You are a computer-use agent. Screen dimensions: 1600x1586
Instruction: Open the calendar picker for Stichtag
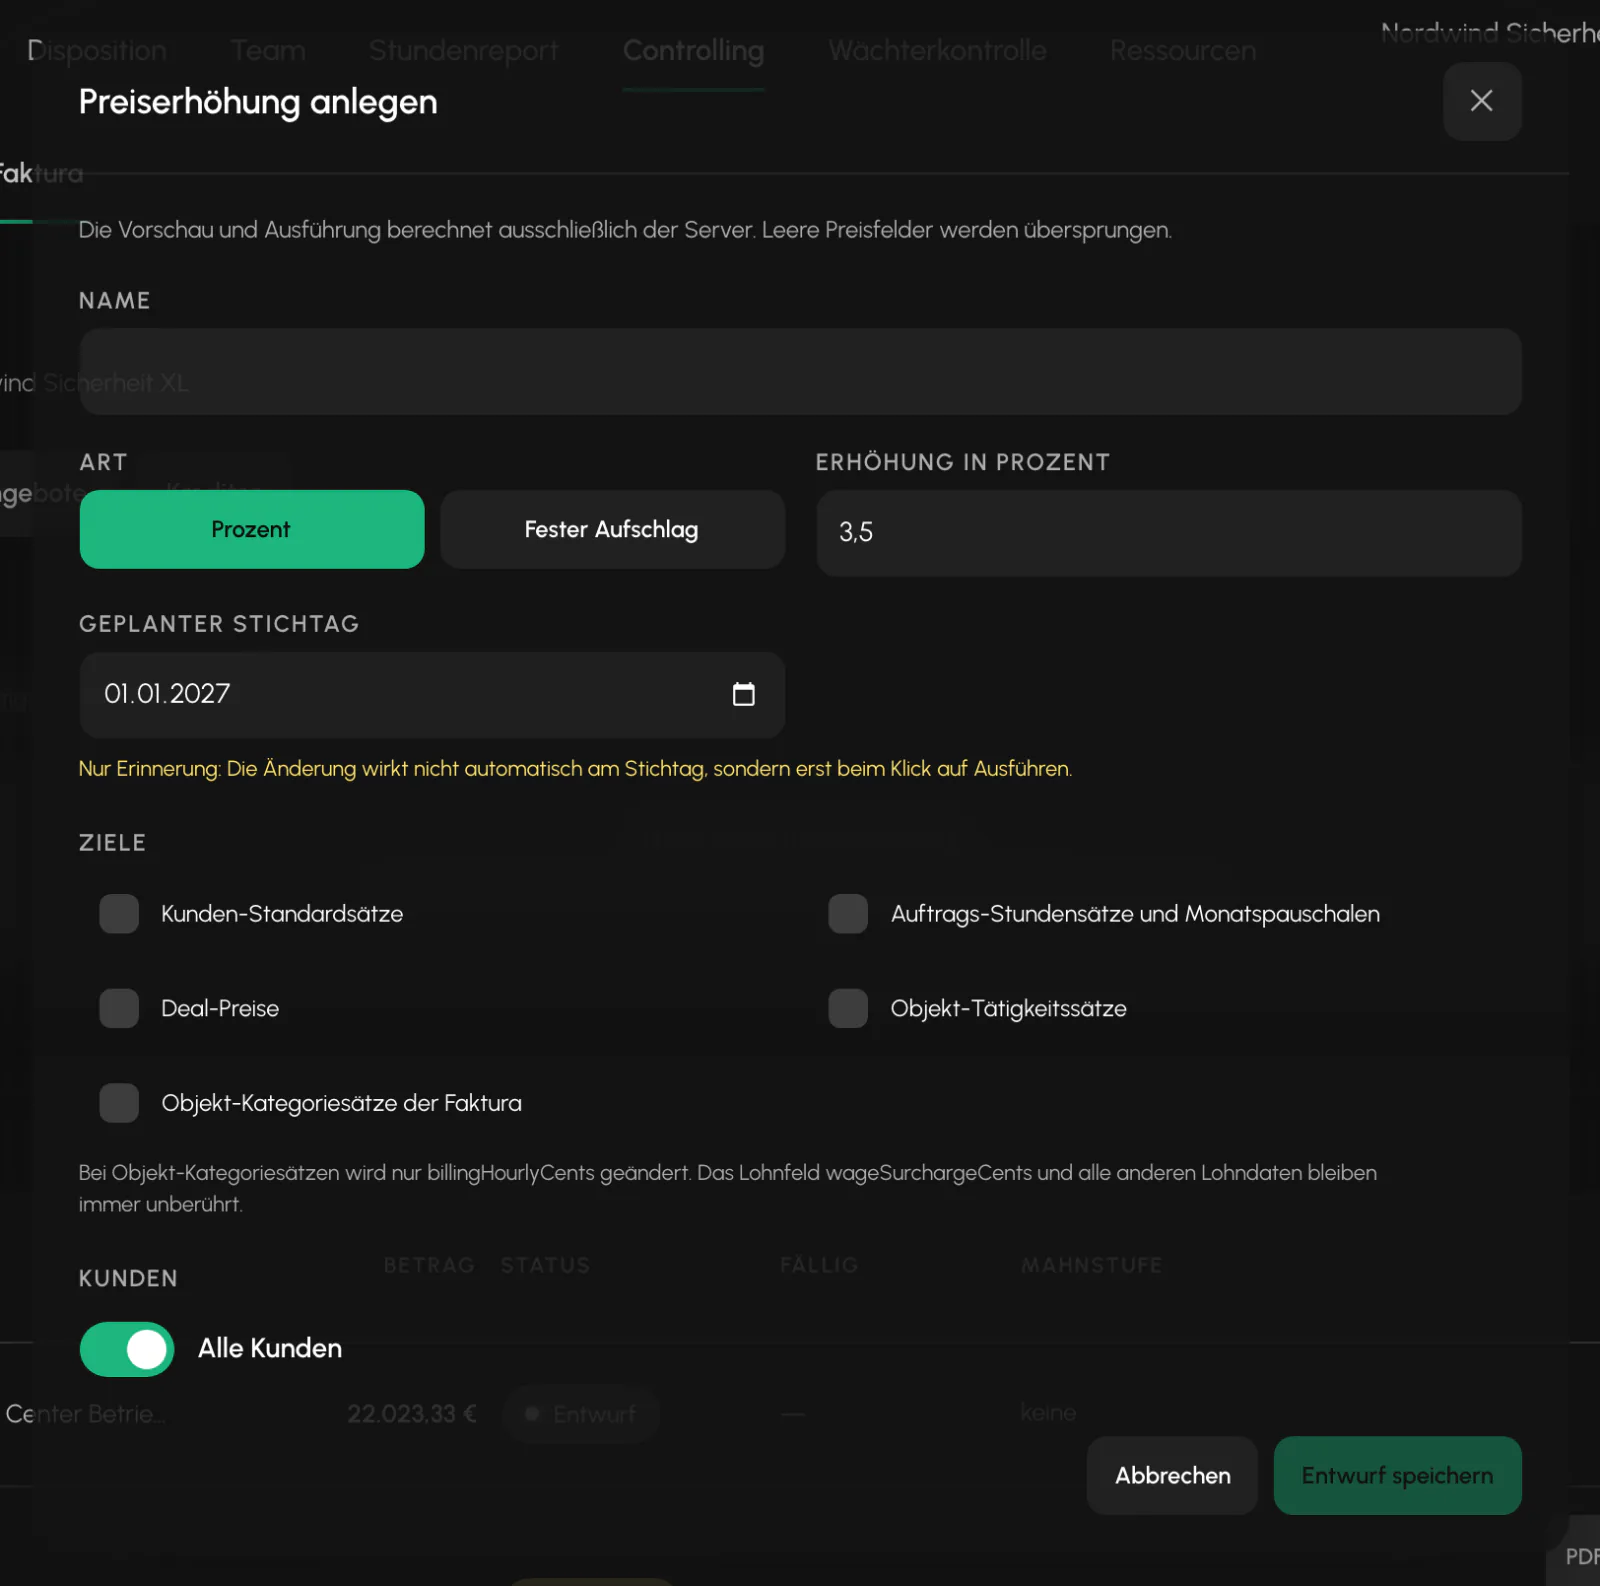(743, 694)
